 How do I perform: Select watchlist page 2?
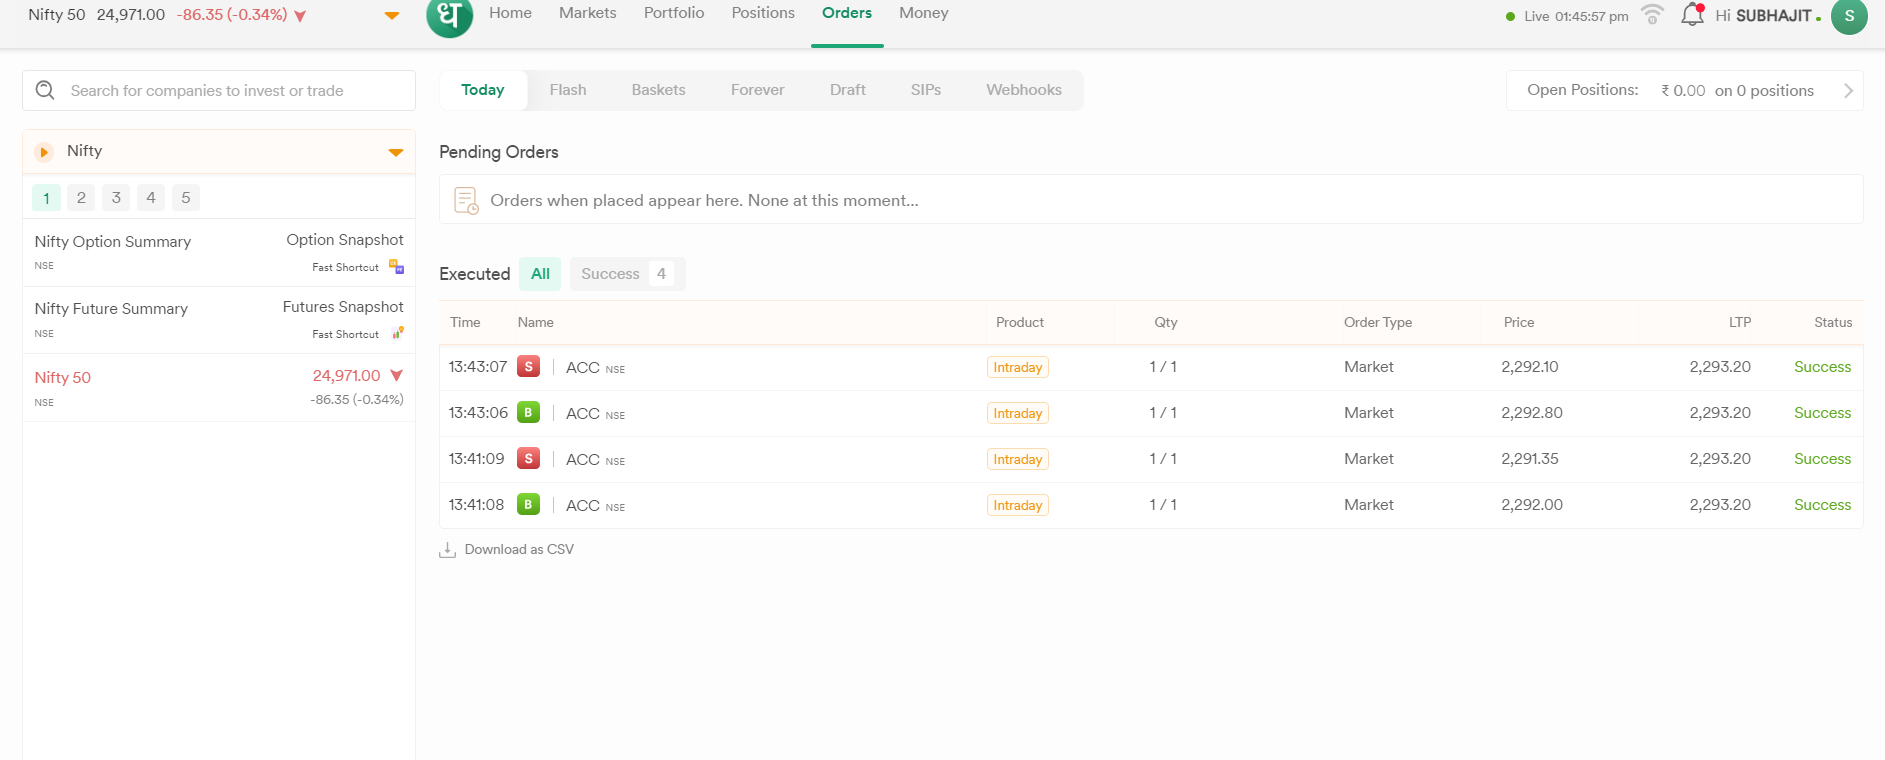click(81, 198)
